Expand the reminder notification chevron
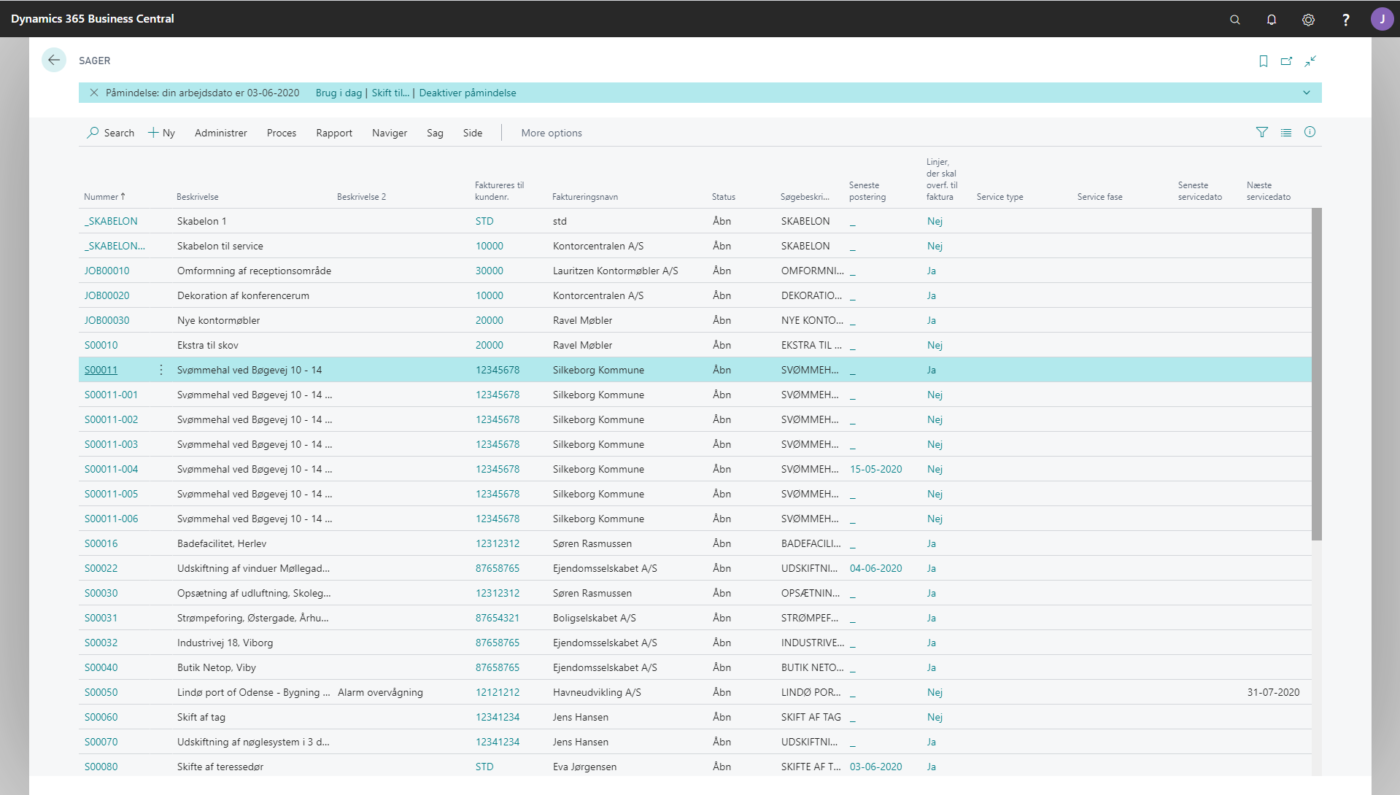1400x795 pixels. [1306, 93]
